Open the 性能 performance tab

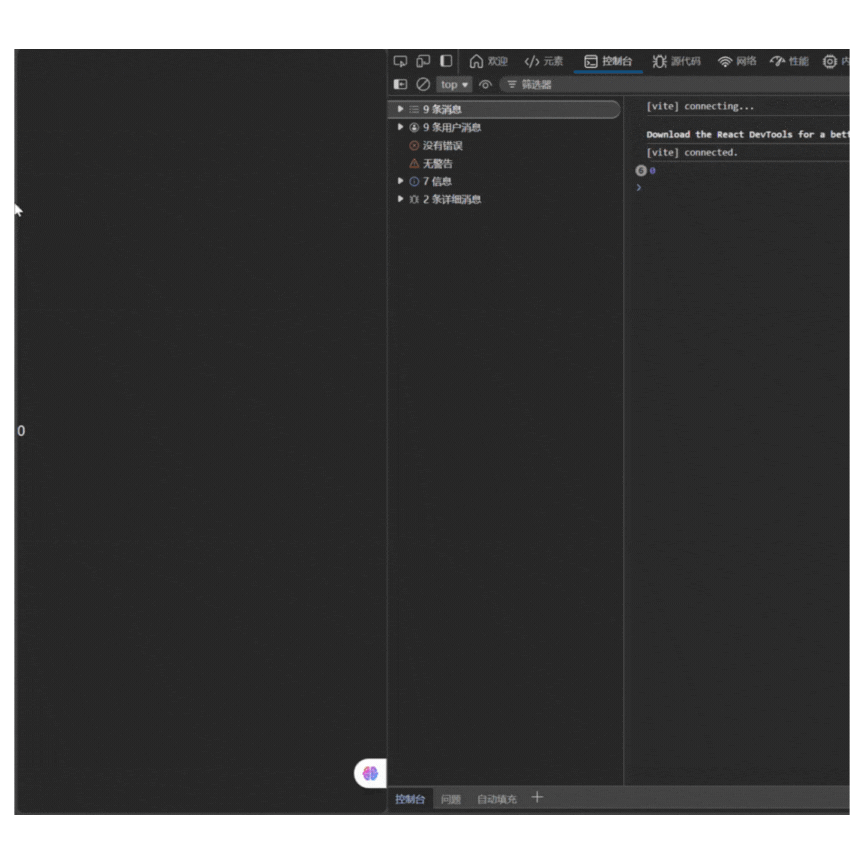click(789, 61)
